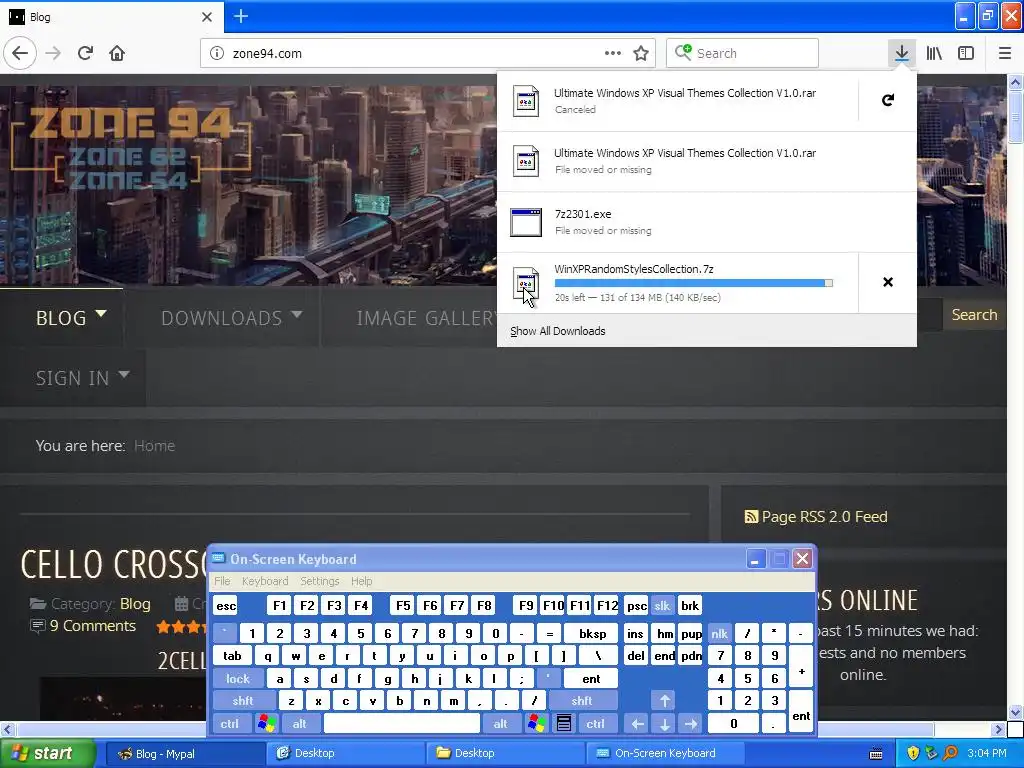Switch to On-Screen Keyboard taskbar item
1024x768 pixels.
click(x=665, y=754)
